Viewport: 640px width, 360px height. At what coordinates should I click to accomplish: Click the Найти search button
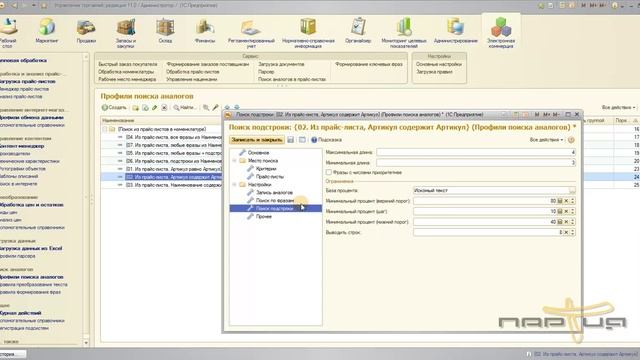(x=184, y=108)
